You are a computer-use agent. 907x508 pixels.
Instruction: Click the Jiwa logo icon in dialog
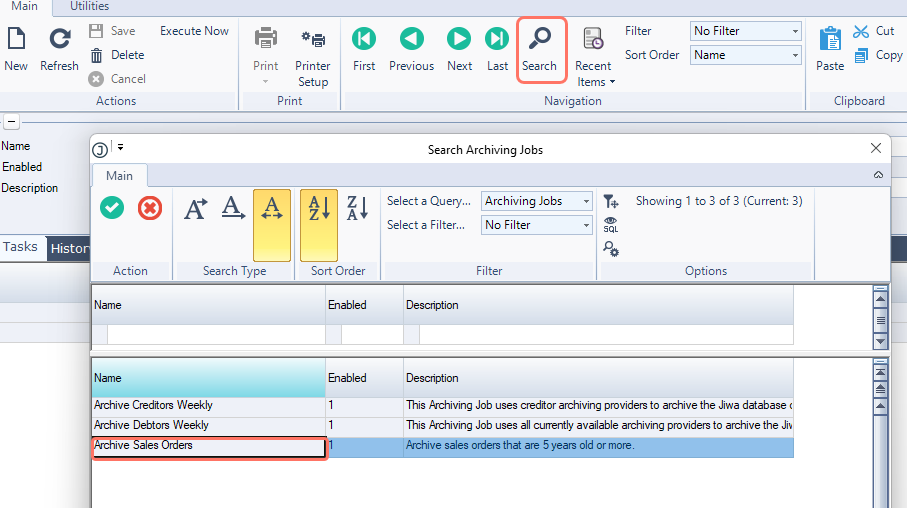(100, 150)
